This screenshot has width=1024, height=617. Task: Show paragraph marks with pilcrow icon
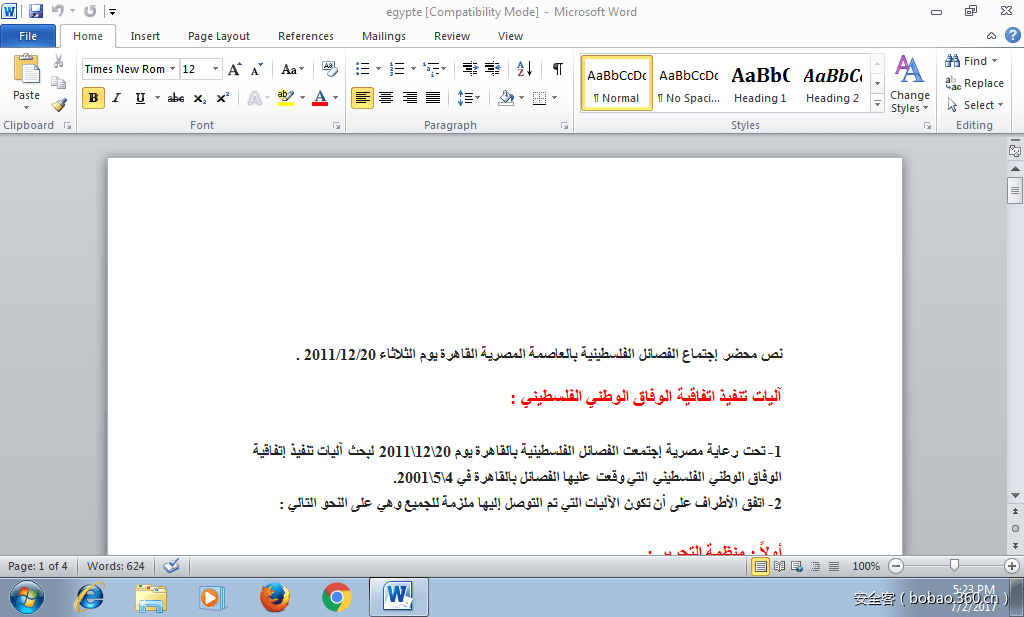point(557,69)
